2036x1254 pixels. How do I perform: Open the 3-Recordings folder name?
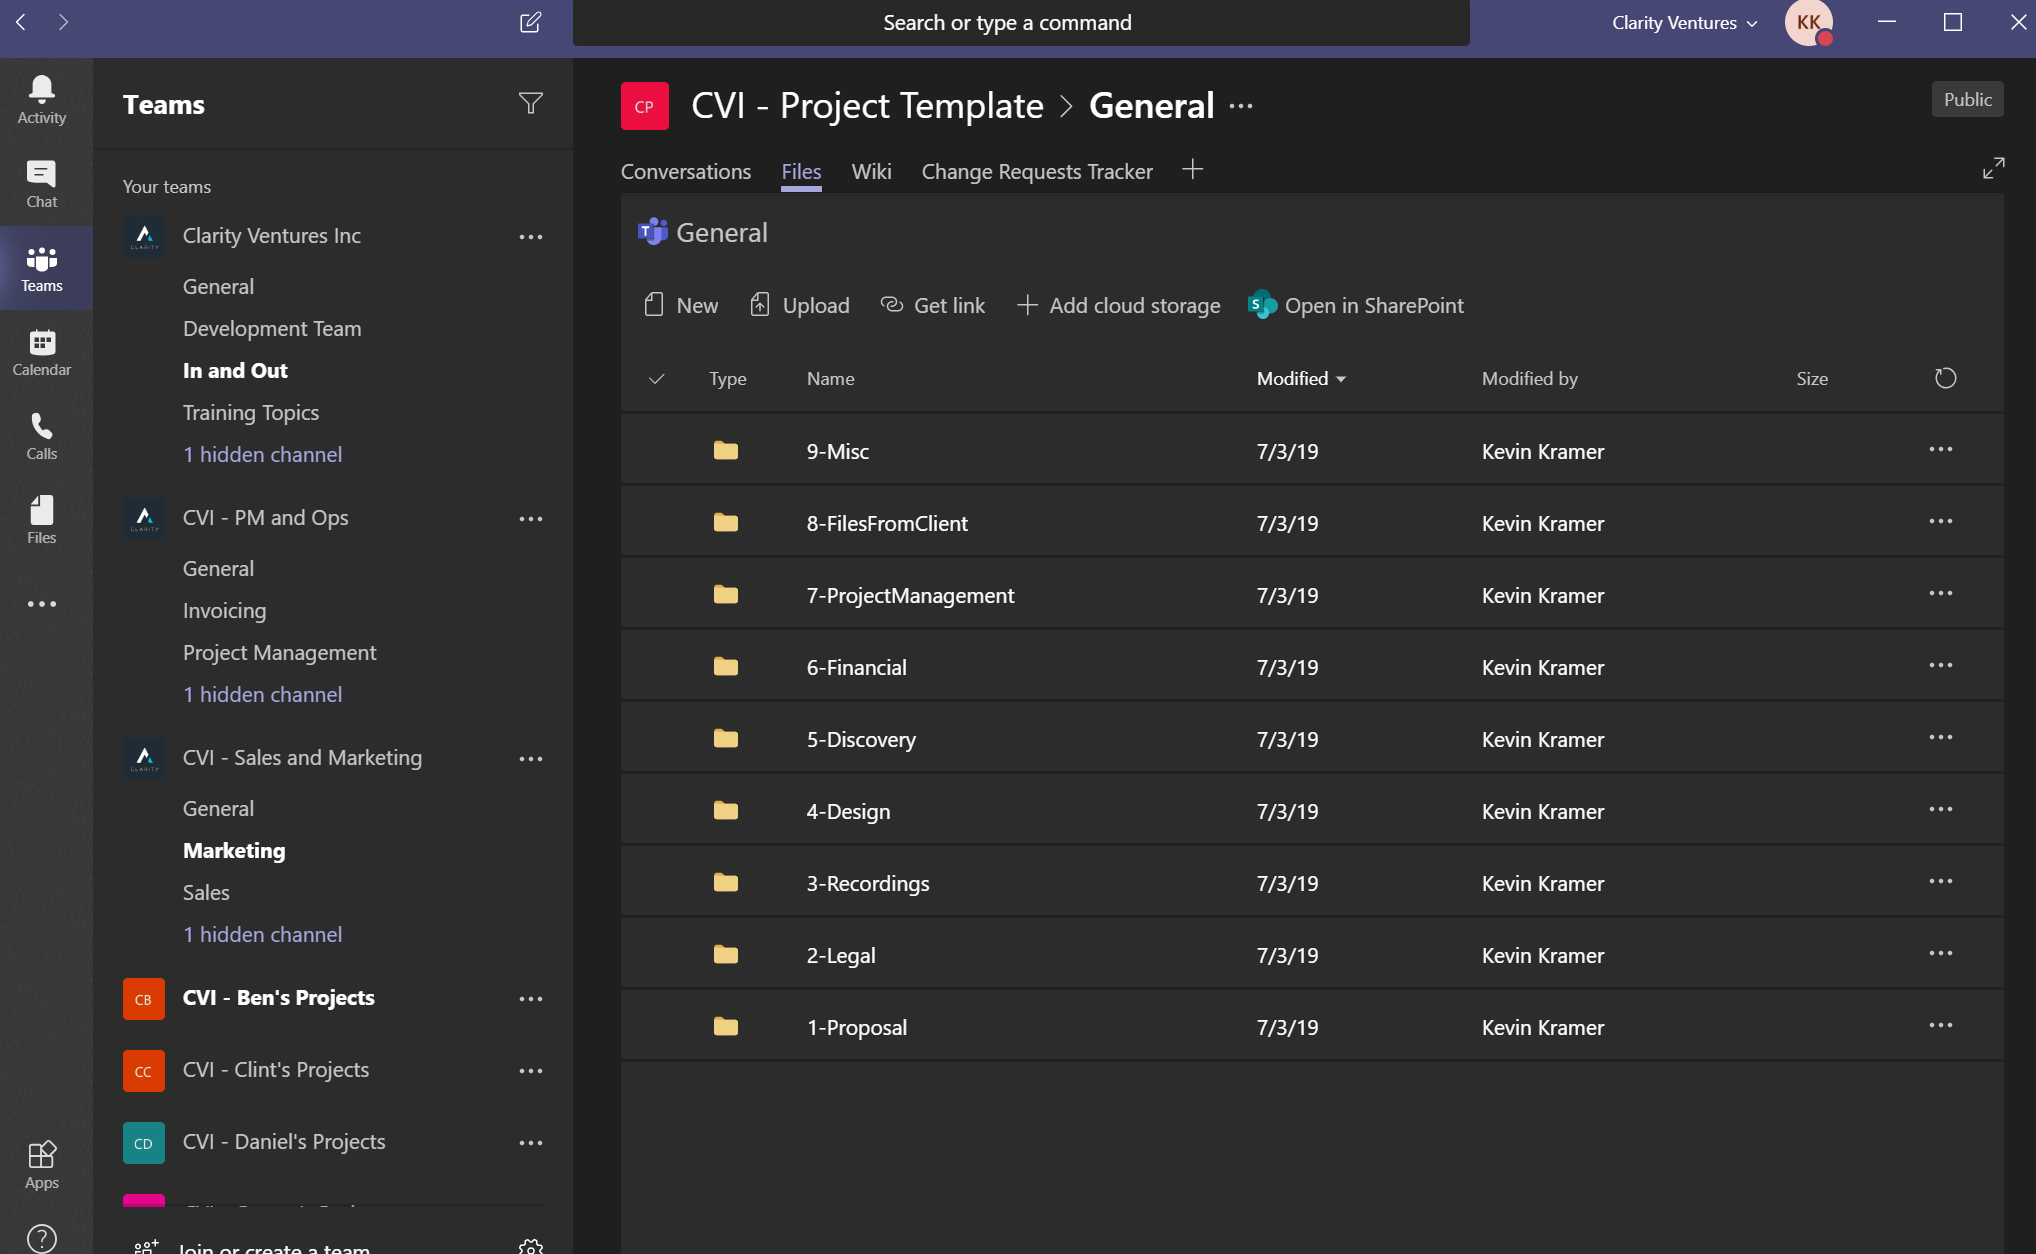tap(868, 883)
